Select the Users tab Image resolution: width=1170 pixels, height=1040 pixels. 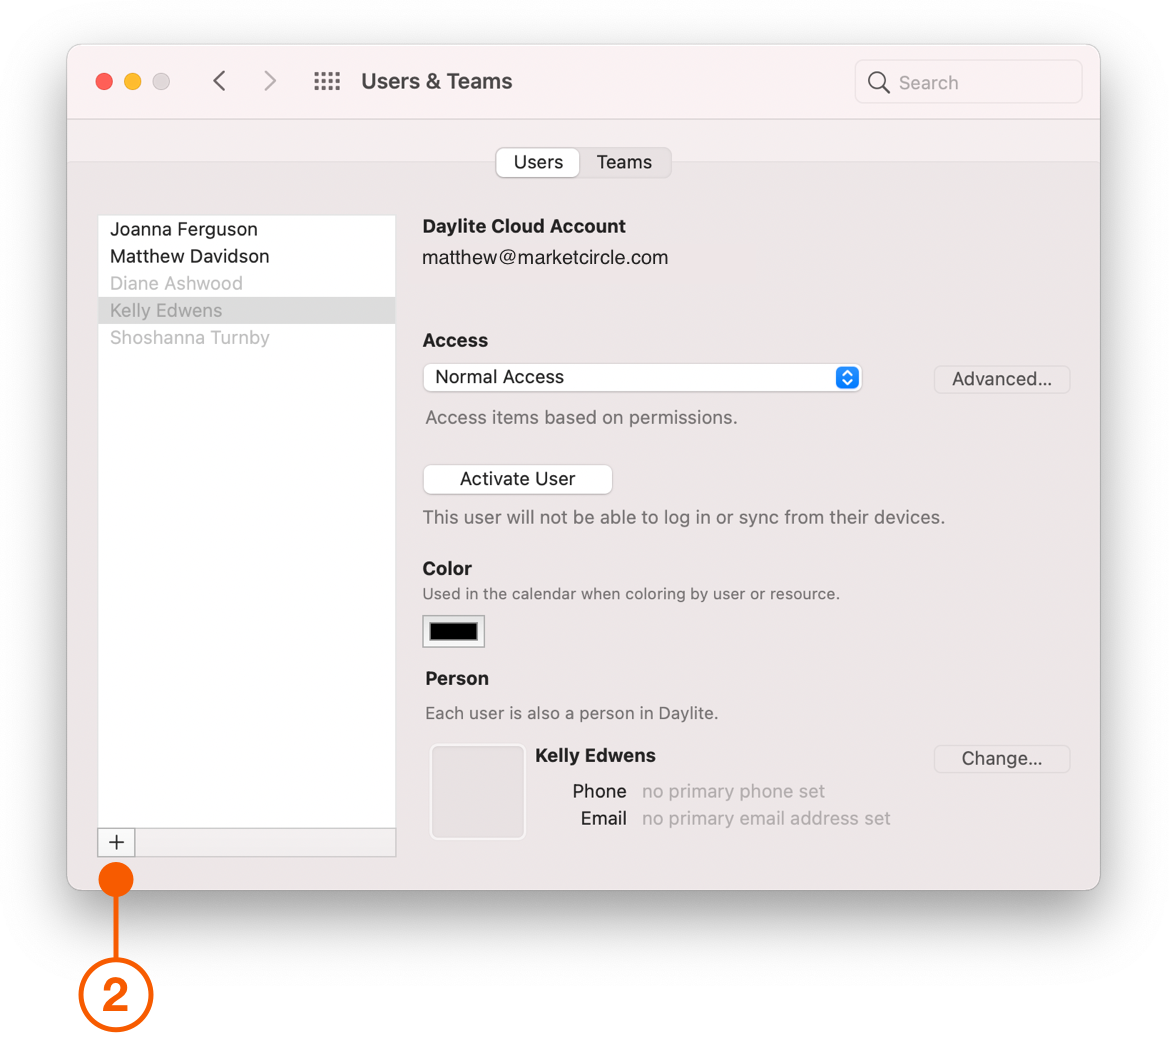tap(537, 162)
